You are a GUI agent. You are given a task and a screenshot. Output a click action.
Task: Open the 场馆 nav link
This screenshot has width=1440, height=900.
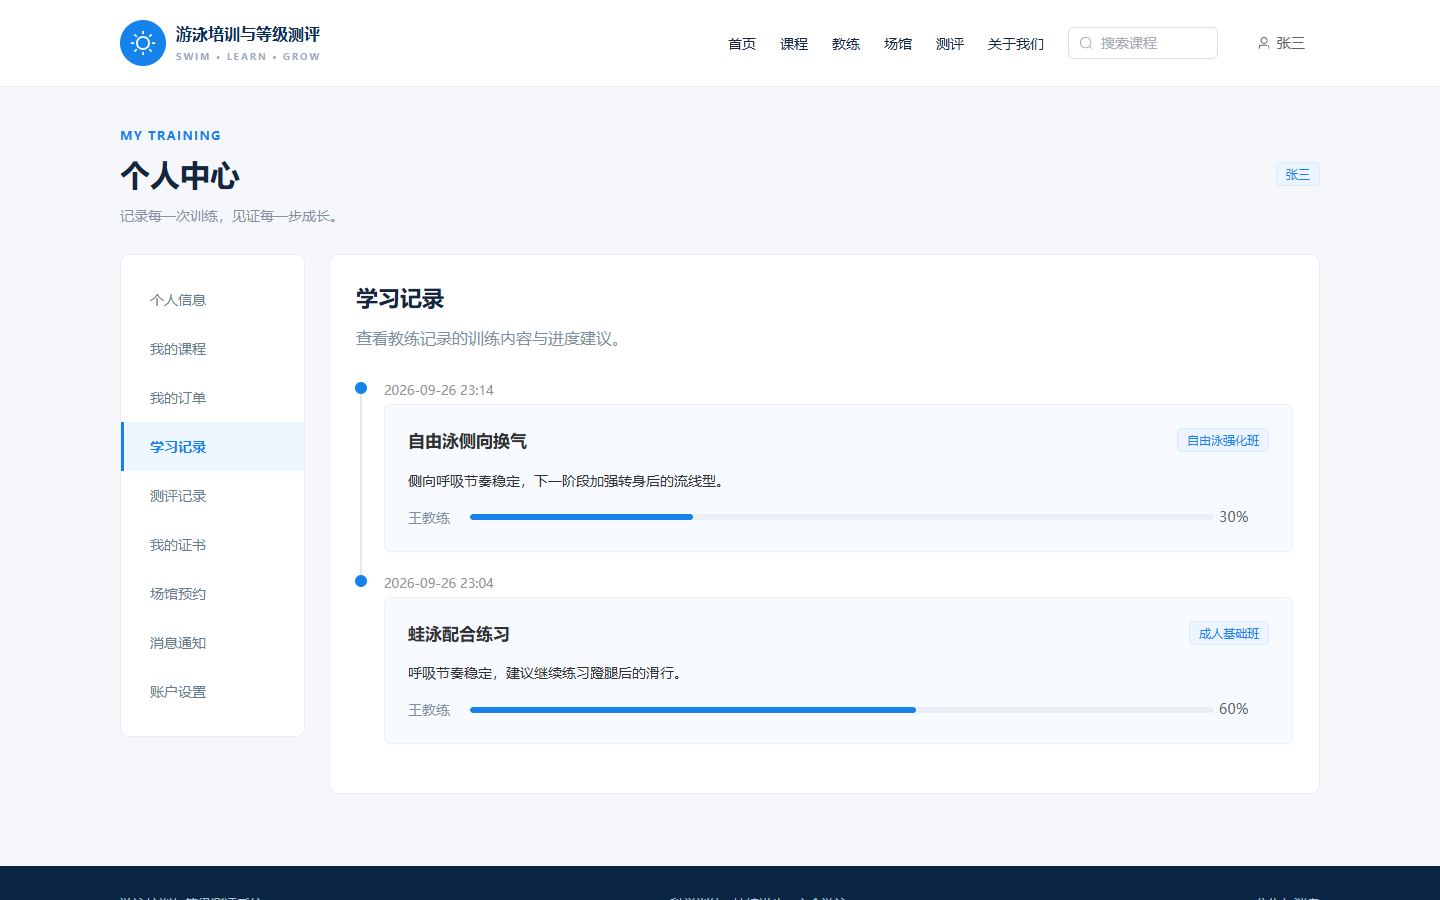pyautogui.click(x=898, y=44)
